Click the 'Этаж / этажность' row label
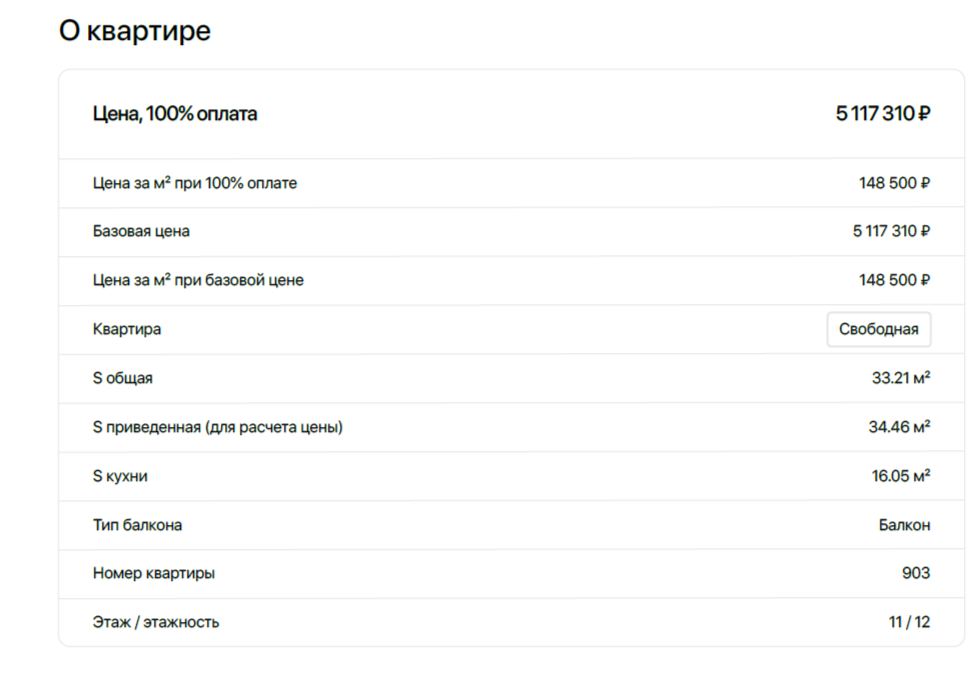Image resolution: width=967 pixels, height=674 pixels. click(156, 622)
